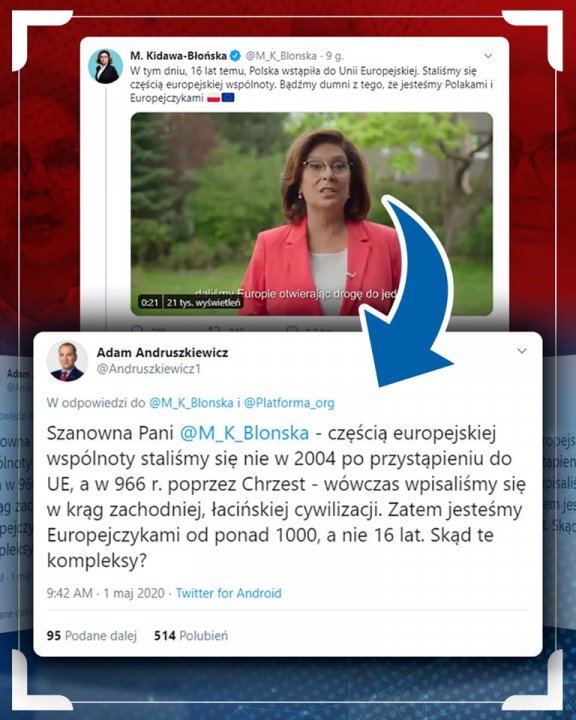The width and height of the screenshot is (576, 720).
Task: Open Adam Andruszkiewicz's profile avatar
Action: [x=67, y=361]
